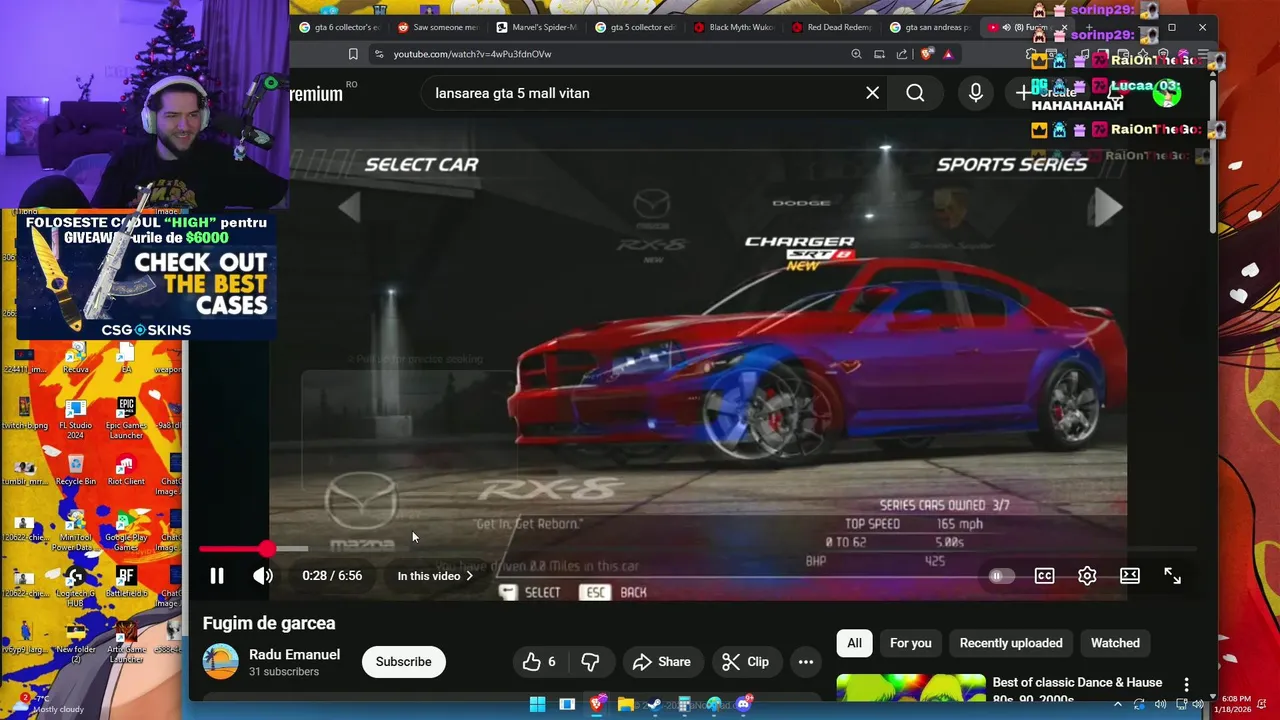1280x720 pixels.
Task: Switch to 'gta 5 collector' tab
Action: coord(634,27)
